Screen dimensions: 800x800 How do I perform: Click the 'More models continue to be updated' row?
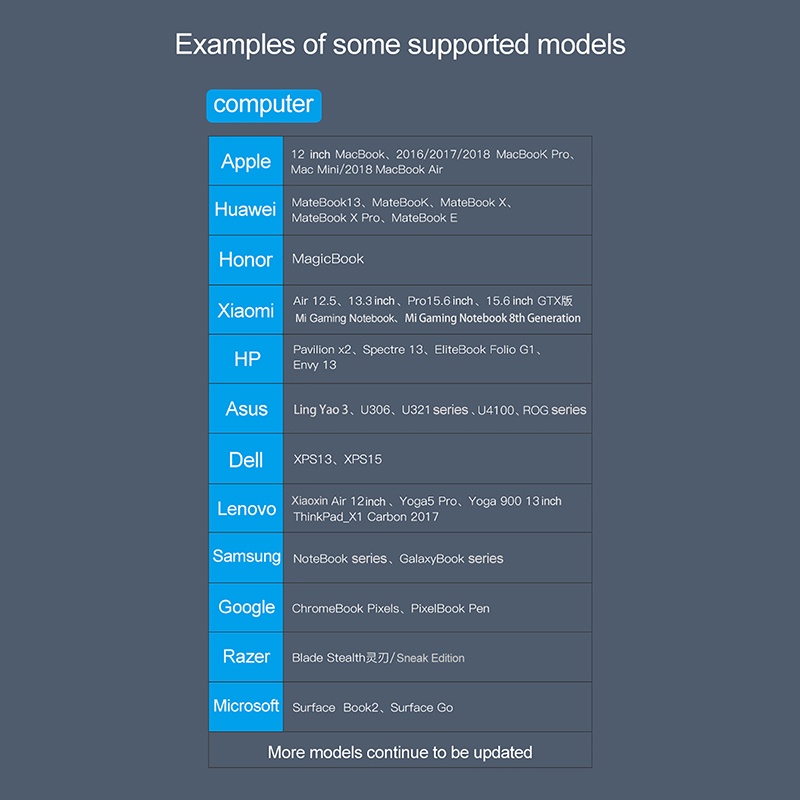pyautogui.click(x=400, y=750)
